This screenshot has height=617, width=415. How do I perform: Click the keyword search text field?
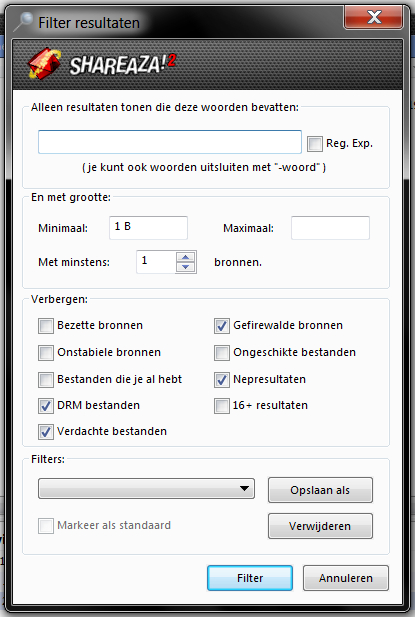tap(170, 142)
